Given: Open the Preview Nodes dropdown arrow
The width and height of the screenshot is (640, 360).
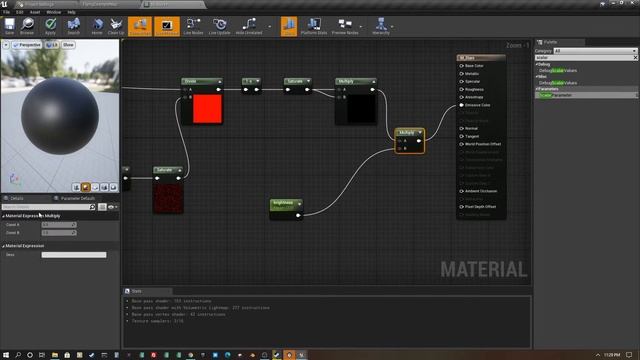Looking at the screenshot, I should pos(361,27).
